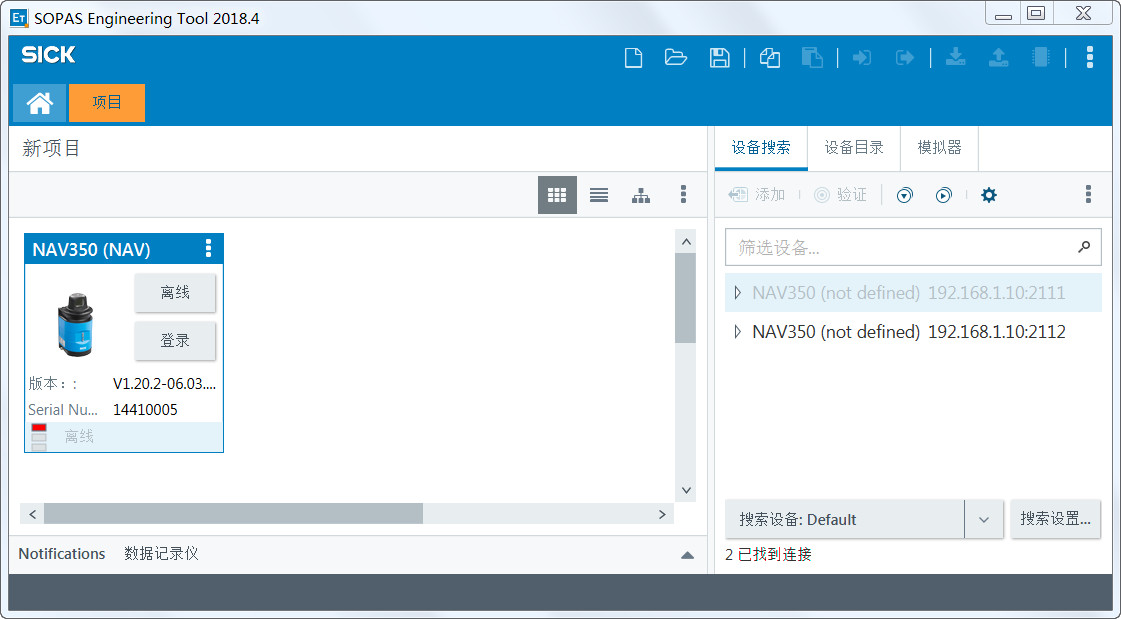Switch project view to list mode
1121x619 pixels.
[598, 195]
